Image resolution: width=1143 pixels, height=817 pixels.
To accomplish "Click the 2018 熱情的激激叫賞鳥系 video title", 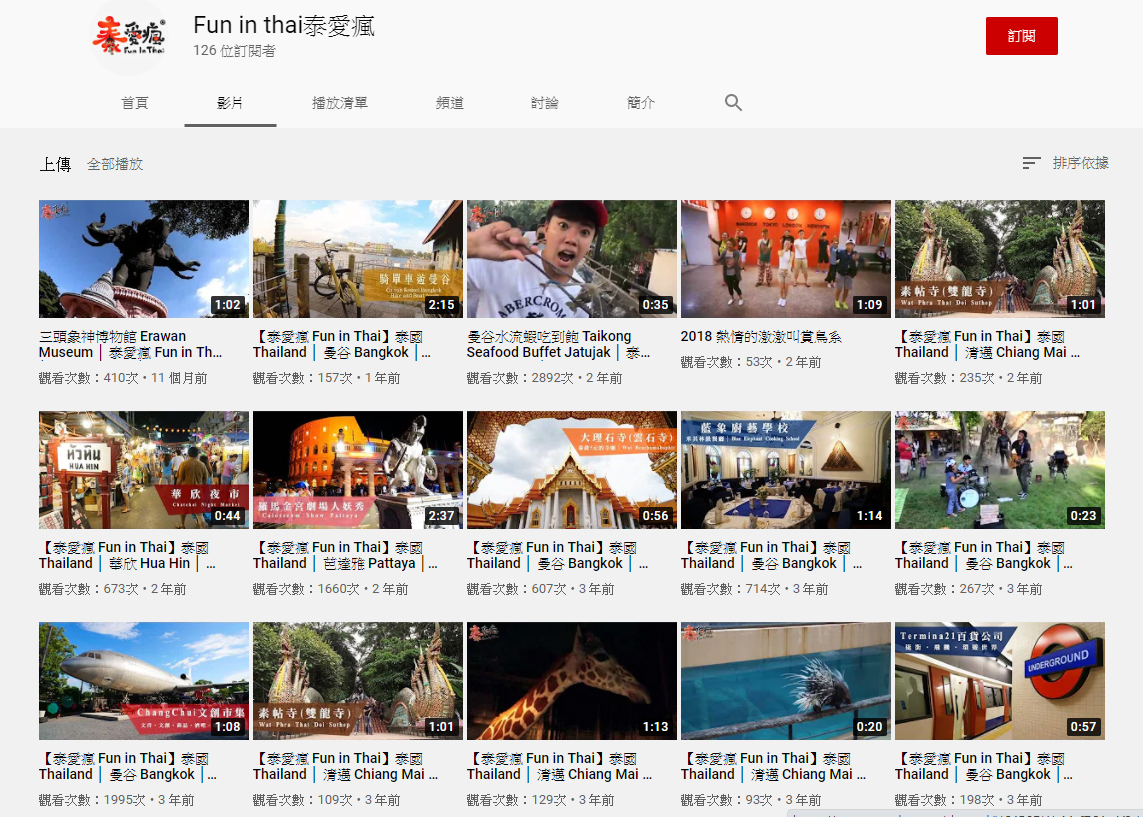I will [x=761, y=337].
